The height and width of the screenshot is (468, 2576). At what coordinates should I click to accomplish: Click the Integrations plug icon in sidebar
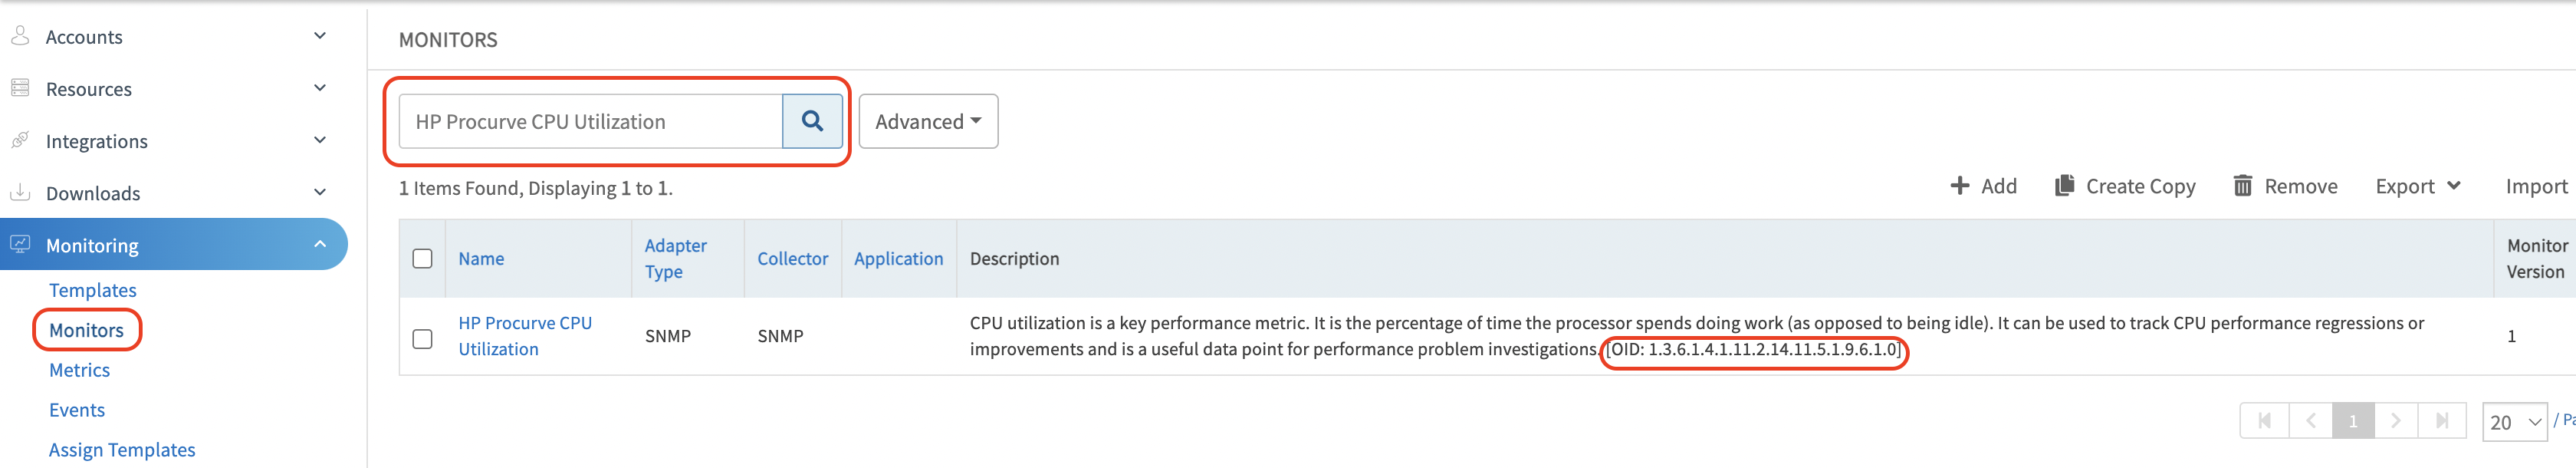(x=20, y=140)
